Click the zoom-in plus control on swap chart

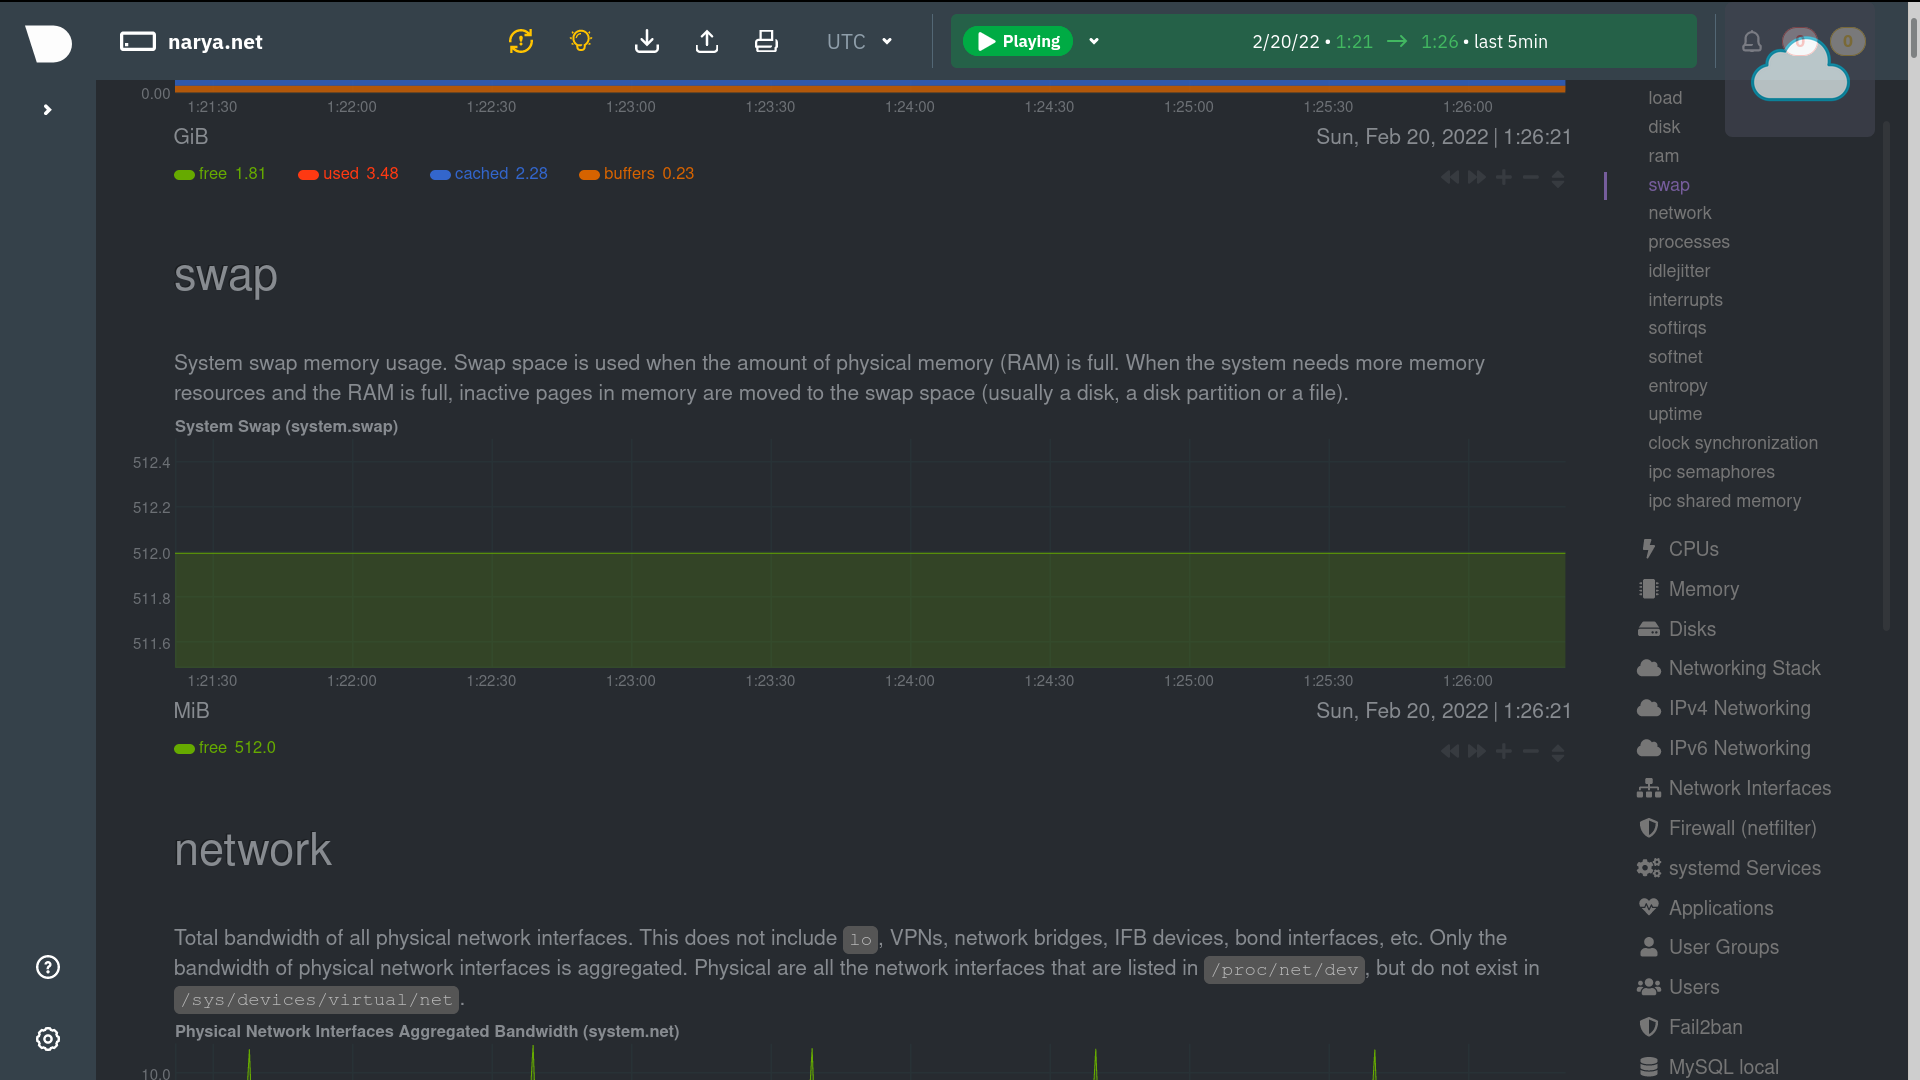(x=1503, y=752)
